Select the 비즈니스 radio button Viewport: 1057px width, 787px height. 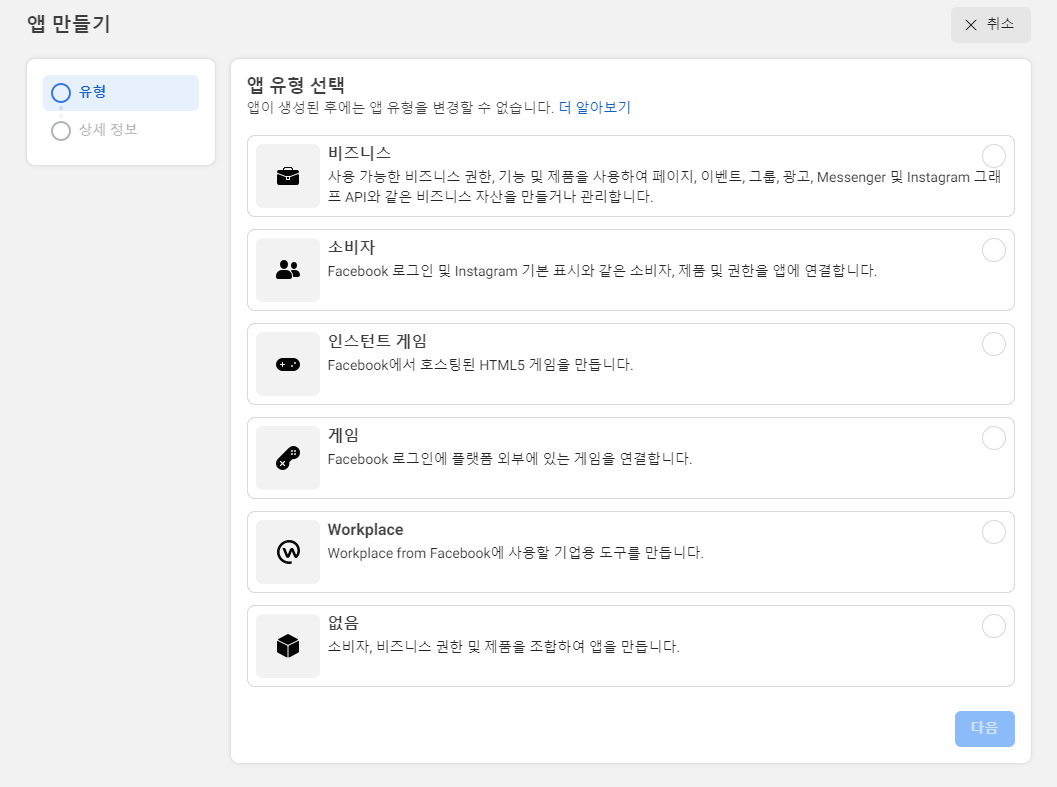(x=994, y=156)
